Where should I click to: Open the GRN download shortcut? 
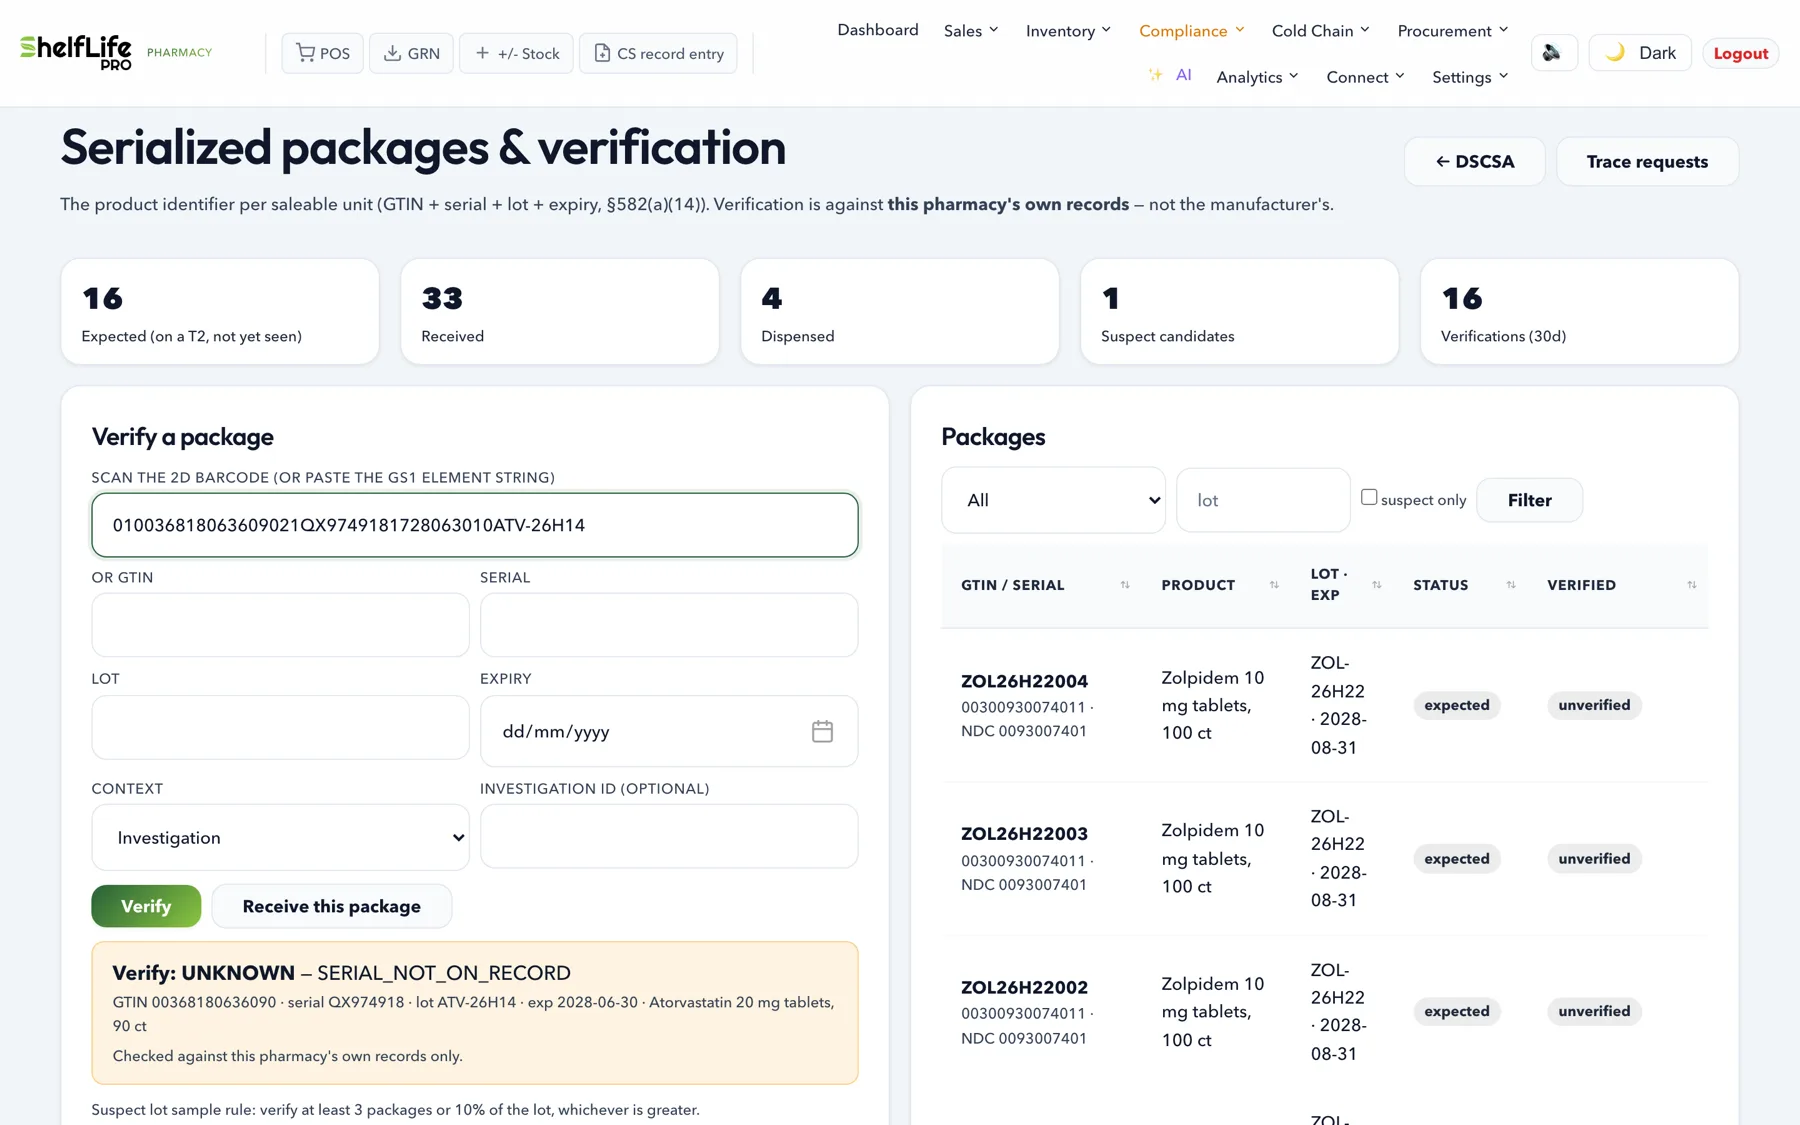pos(411,53)
